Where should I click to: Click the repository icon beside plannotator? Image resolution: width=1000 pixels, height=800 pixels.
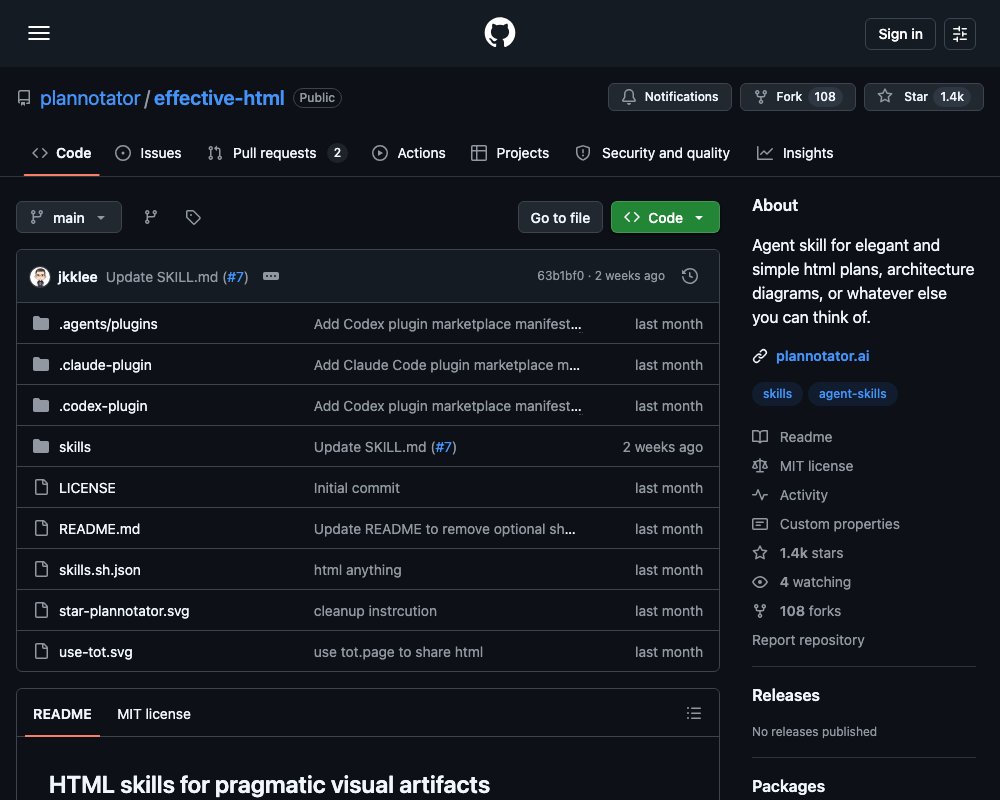pos(24,98)
